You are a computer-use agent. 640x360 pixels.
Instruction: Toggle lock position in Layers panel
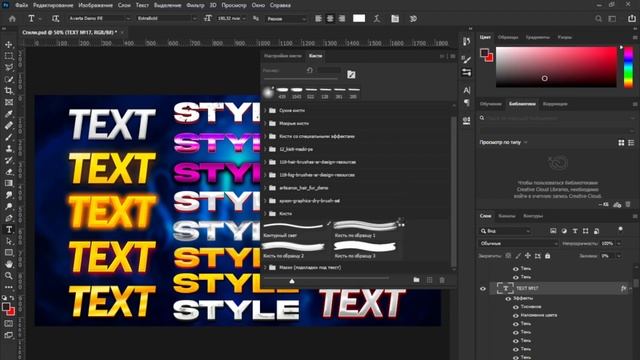[528, 256]
